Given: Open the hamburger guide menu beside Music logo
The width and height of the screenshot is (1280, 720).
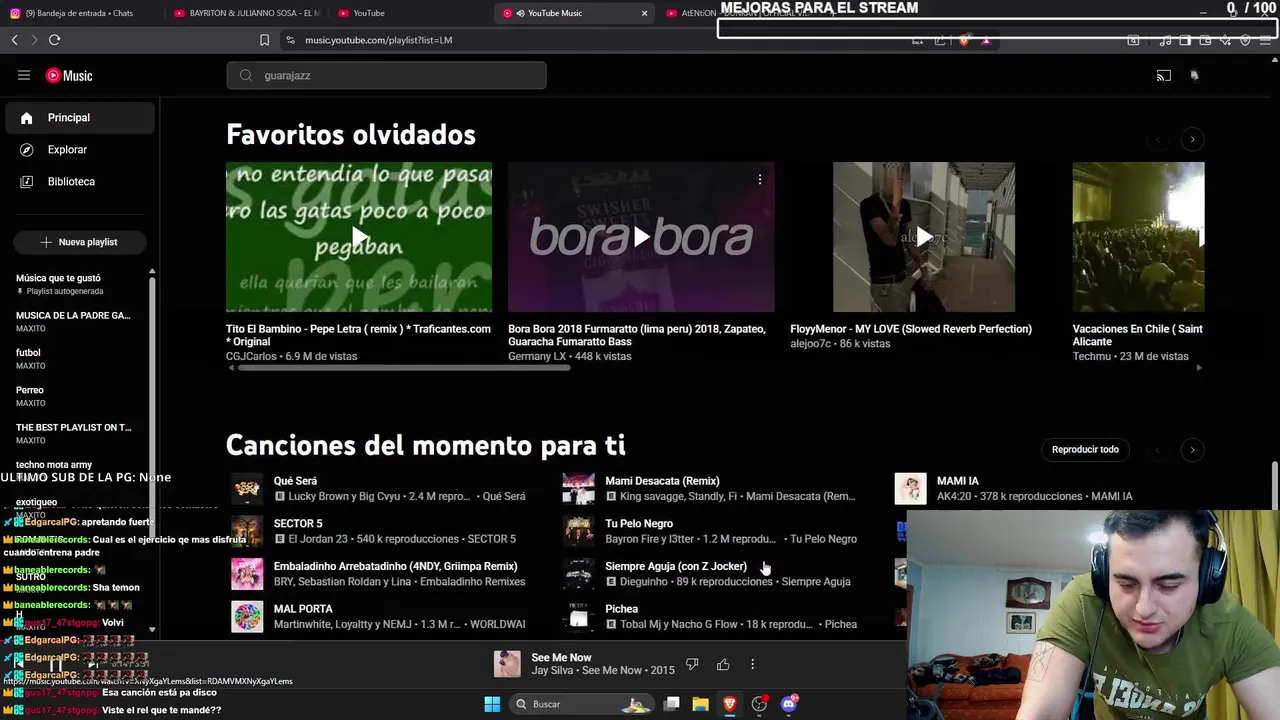Looking at the screenshot, I should click(x=24, y=75).
